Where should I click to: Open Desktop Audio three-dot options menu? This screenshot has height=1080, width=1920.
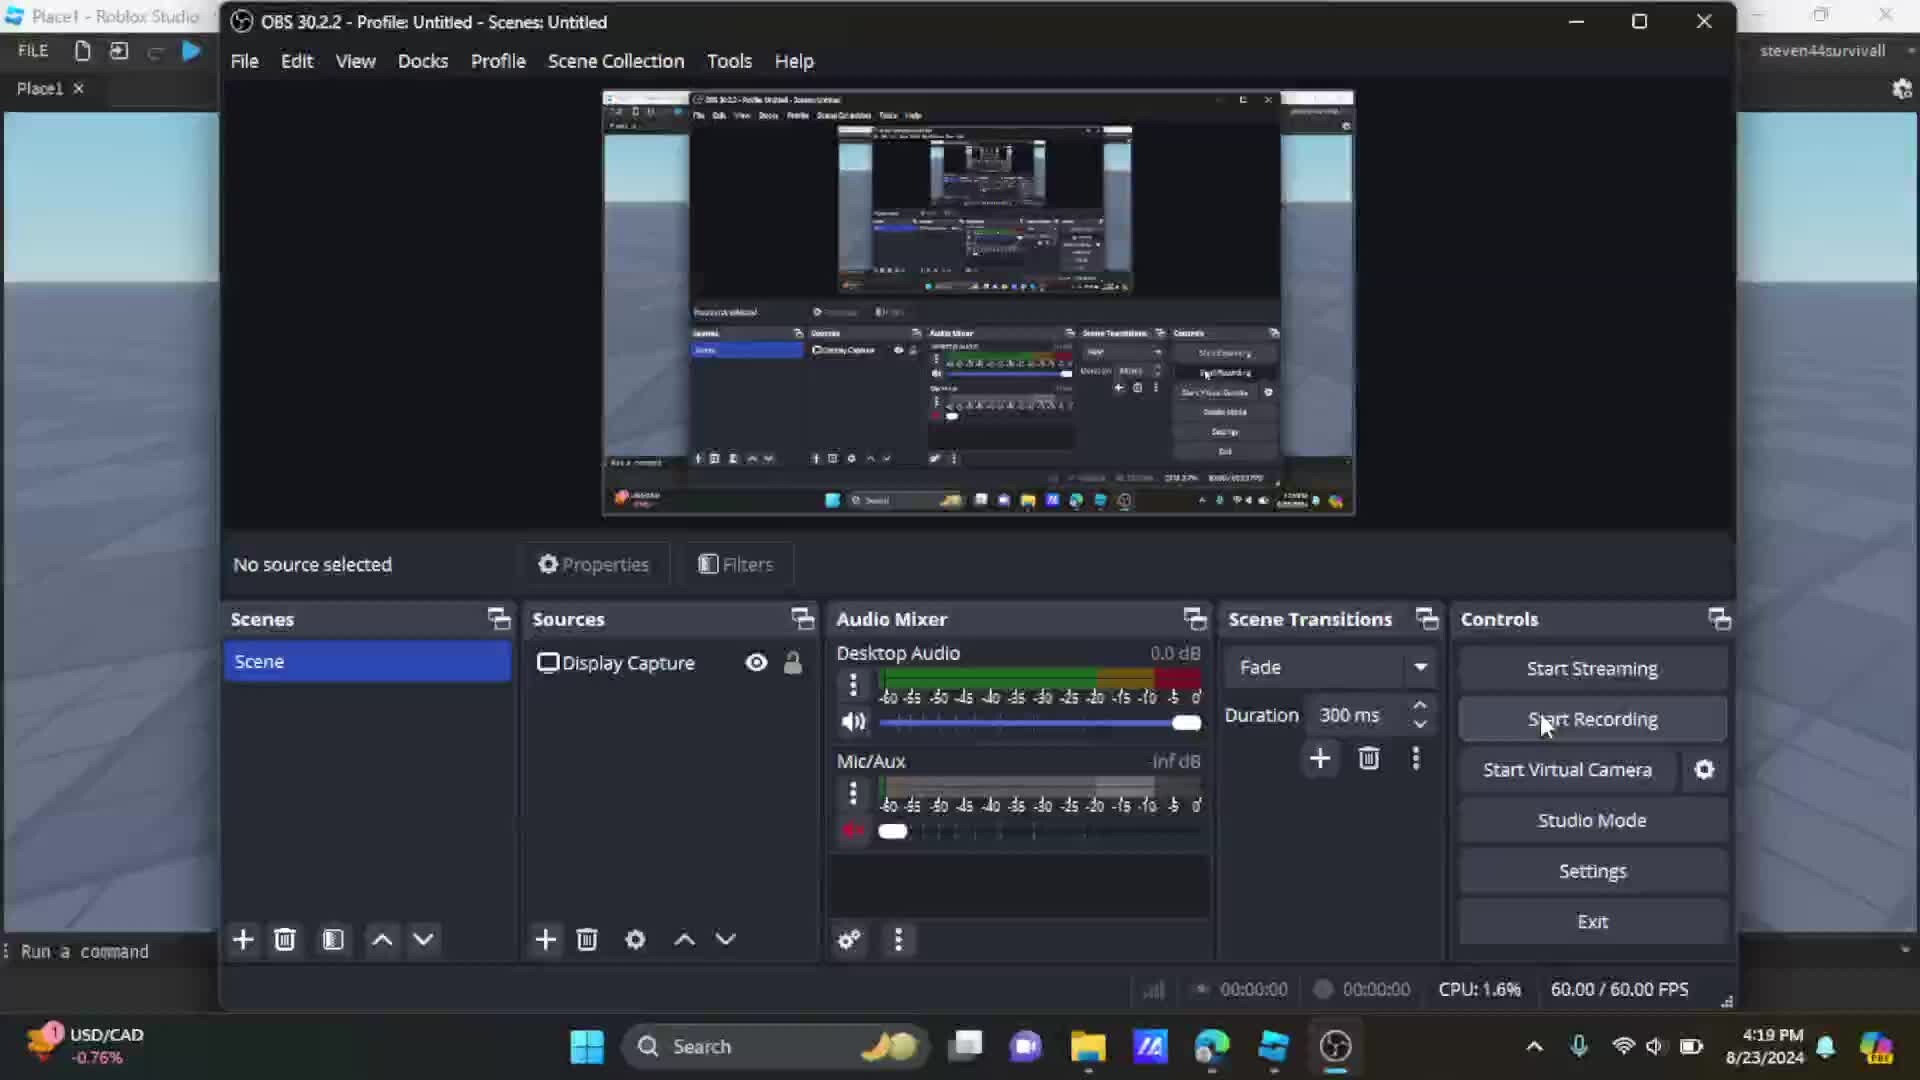click(853, 685)
